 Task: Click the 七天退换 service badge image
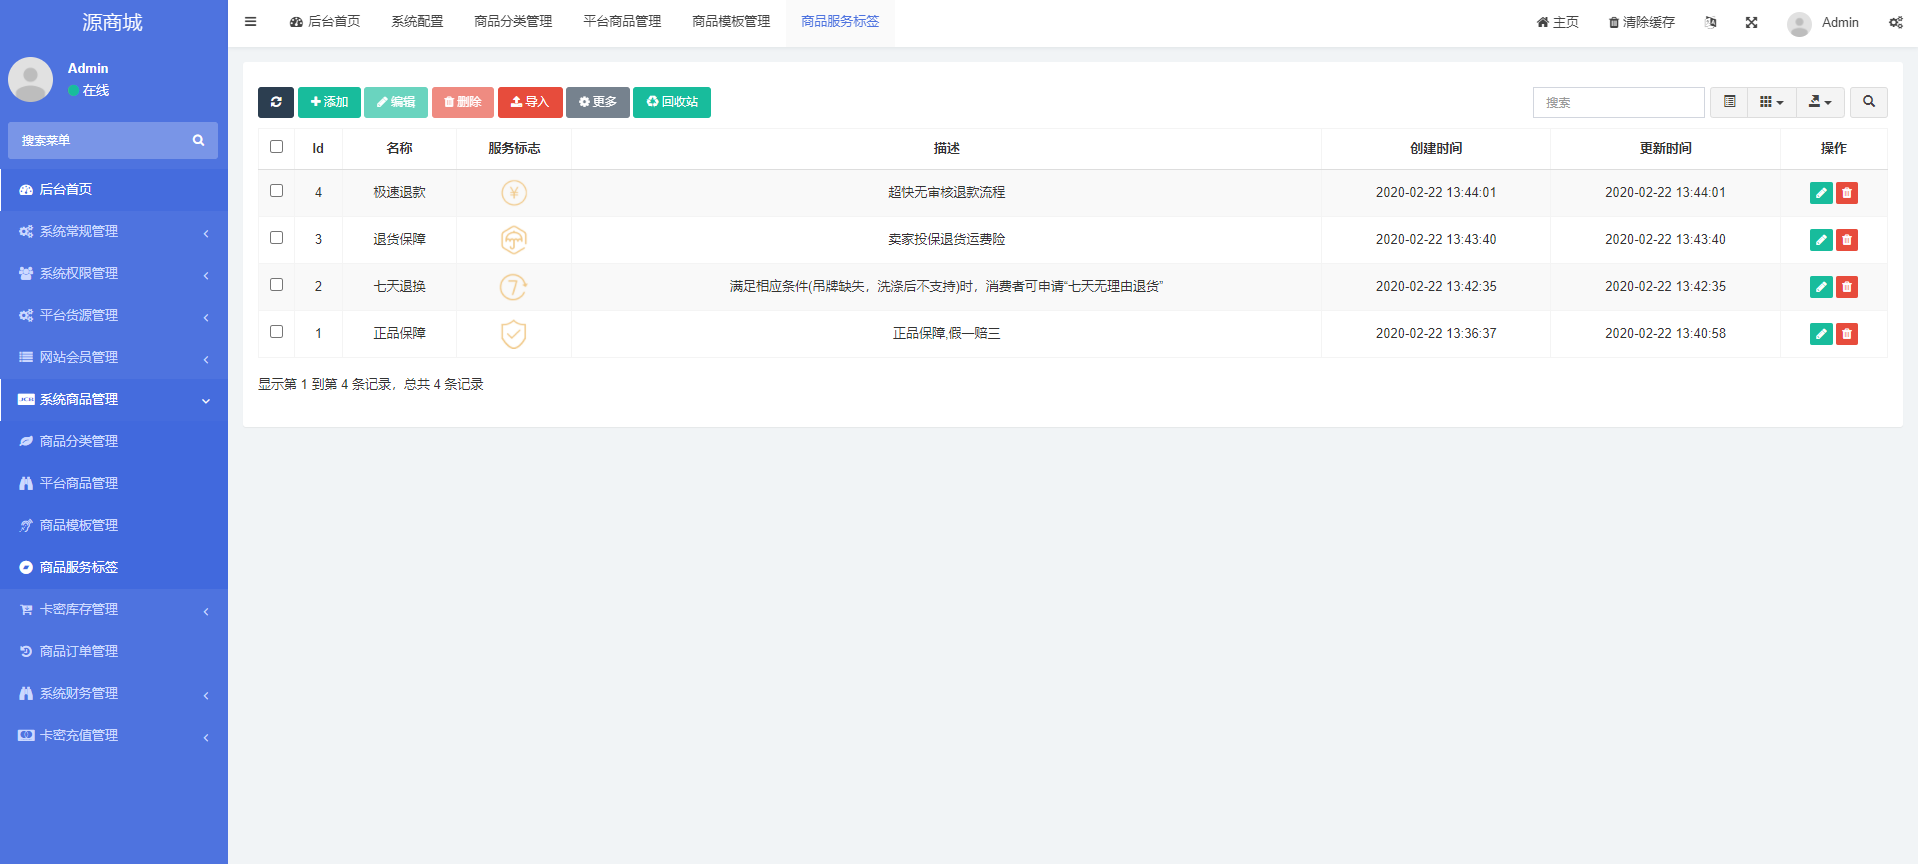tap(513, 287)
